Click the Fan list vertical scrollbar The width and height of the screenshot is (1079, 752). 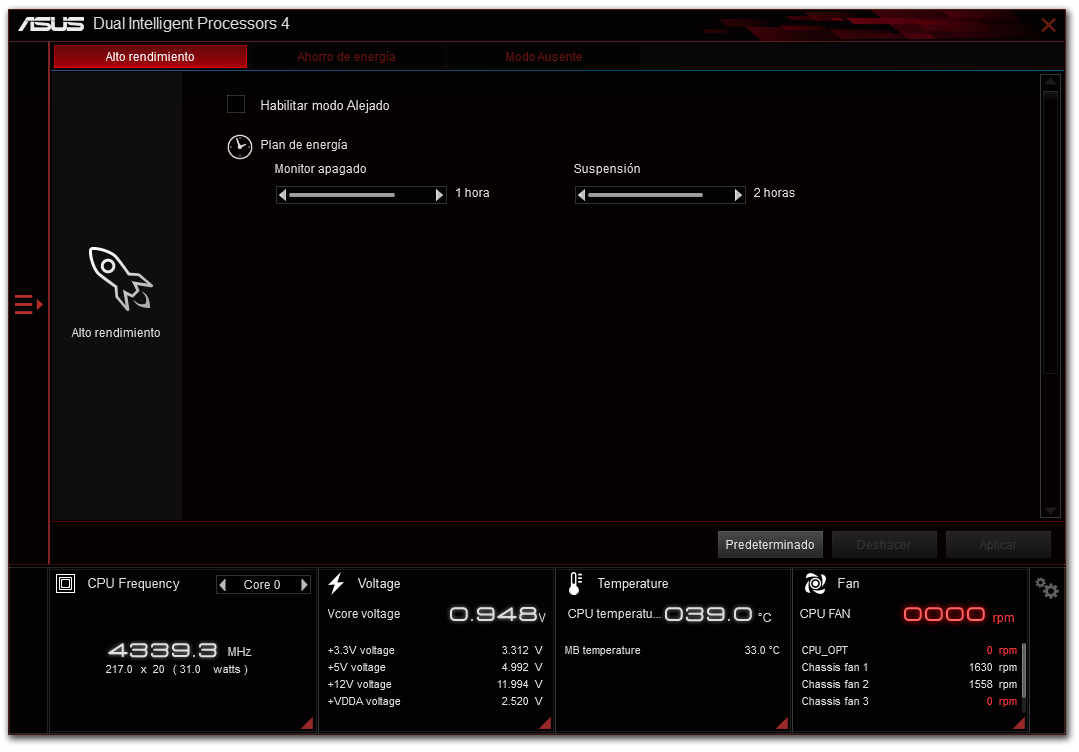[1024, 671]
